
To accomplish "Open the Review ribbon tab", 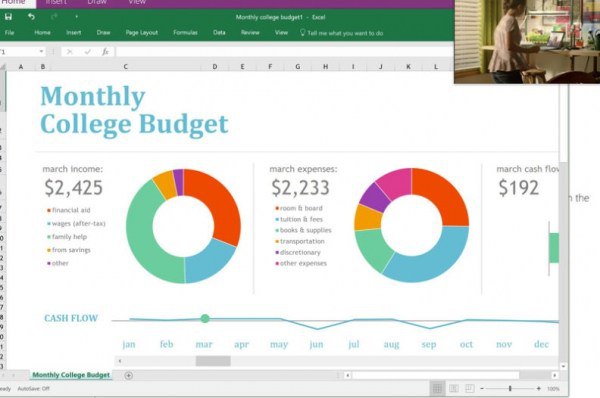I will (x=250, y=33).
